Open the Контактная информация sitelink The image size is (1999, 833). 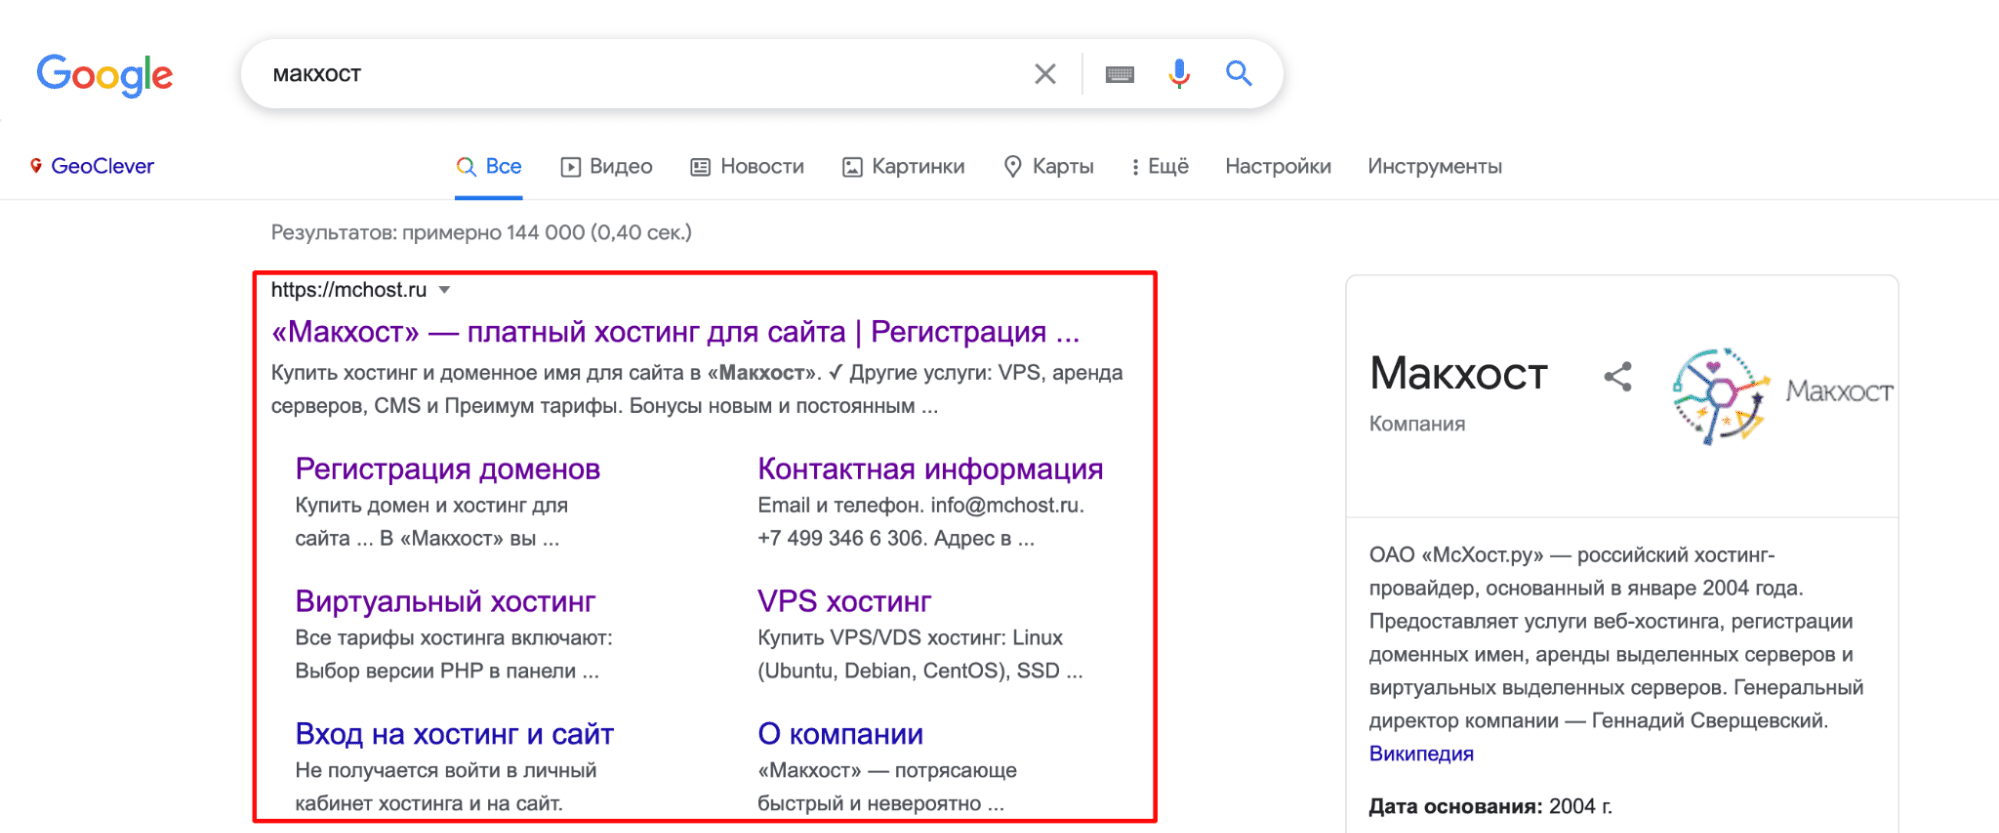pos(930,469)
